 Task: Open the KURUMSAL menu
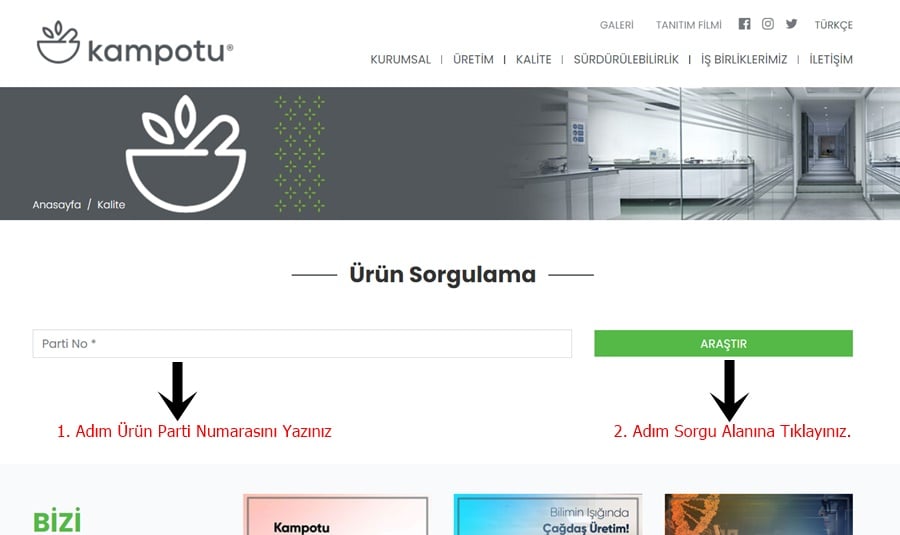[x=400, y=60]
